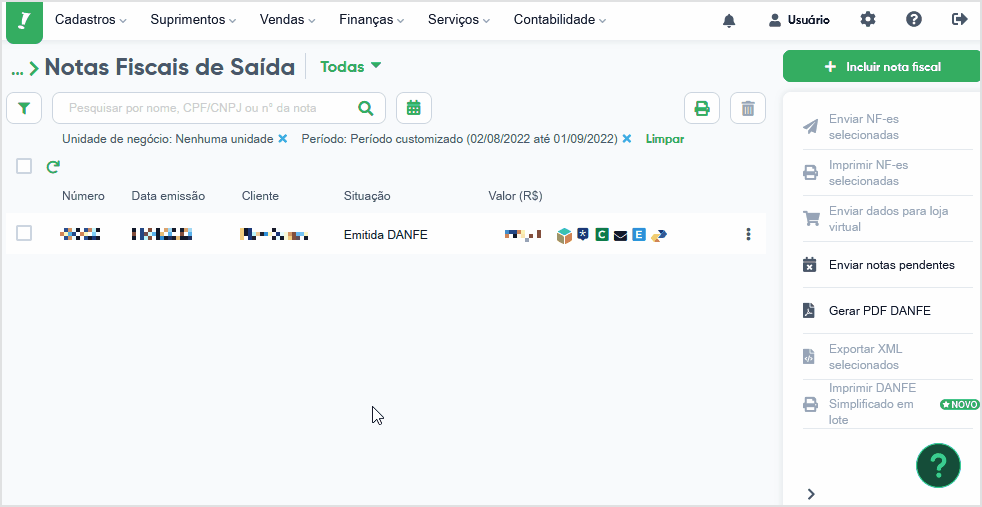Expand the Cadastros menu

(x=91, y=20)
